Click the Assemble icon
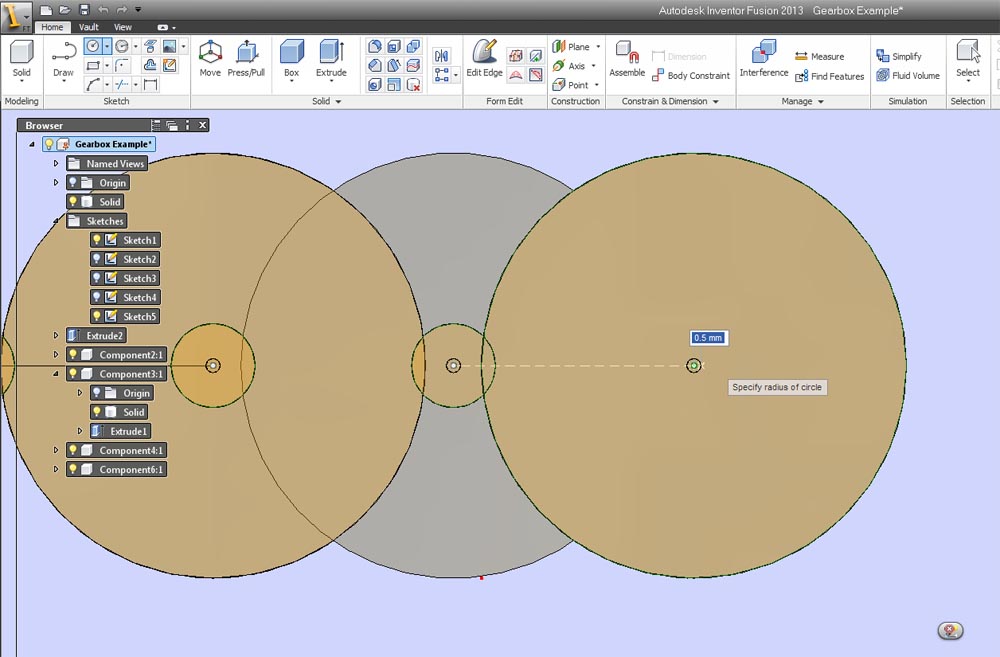 [627, 58]
